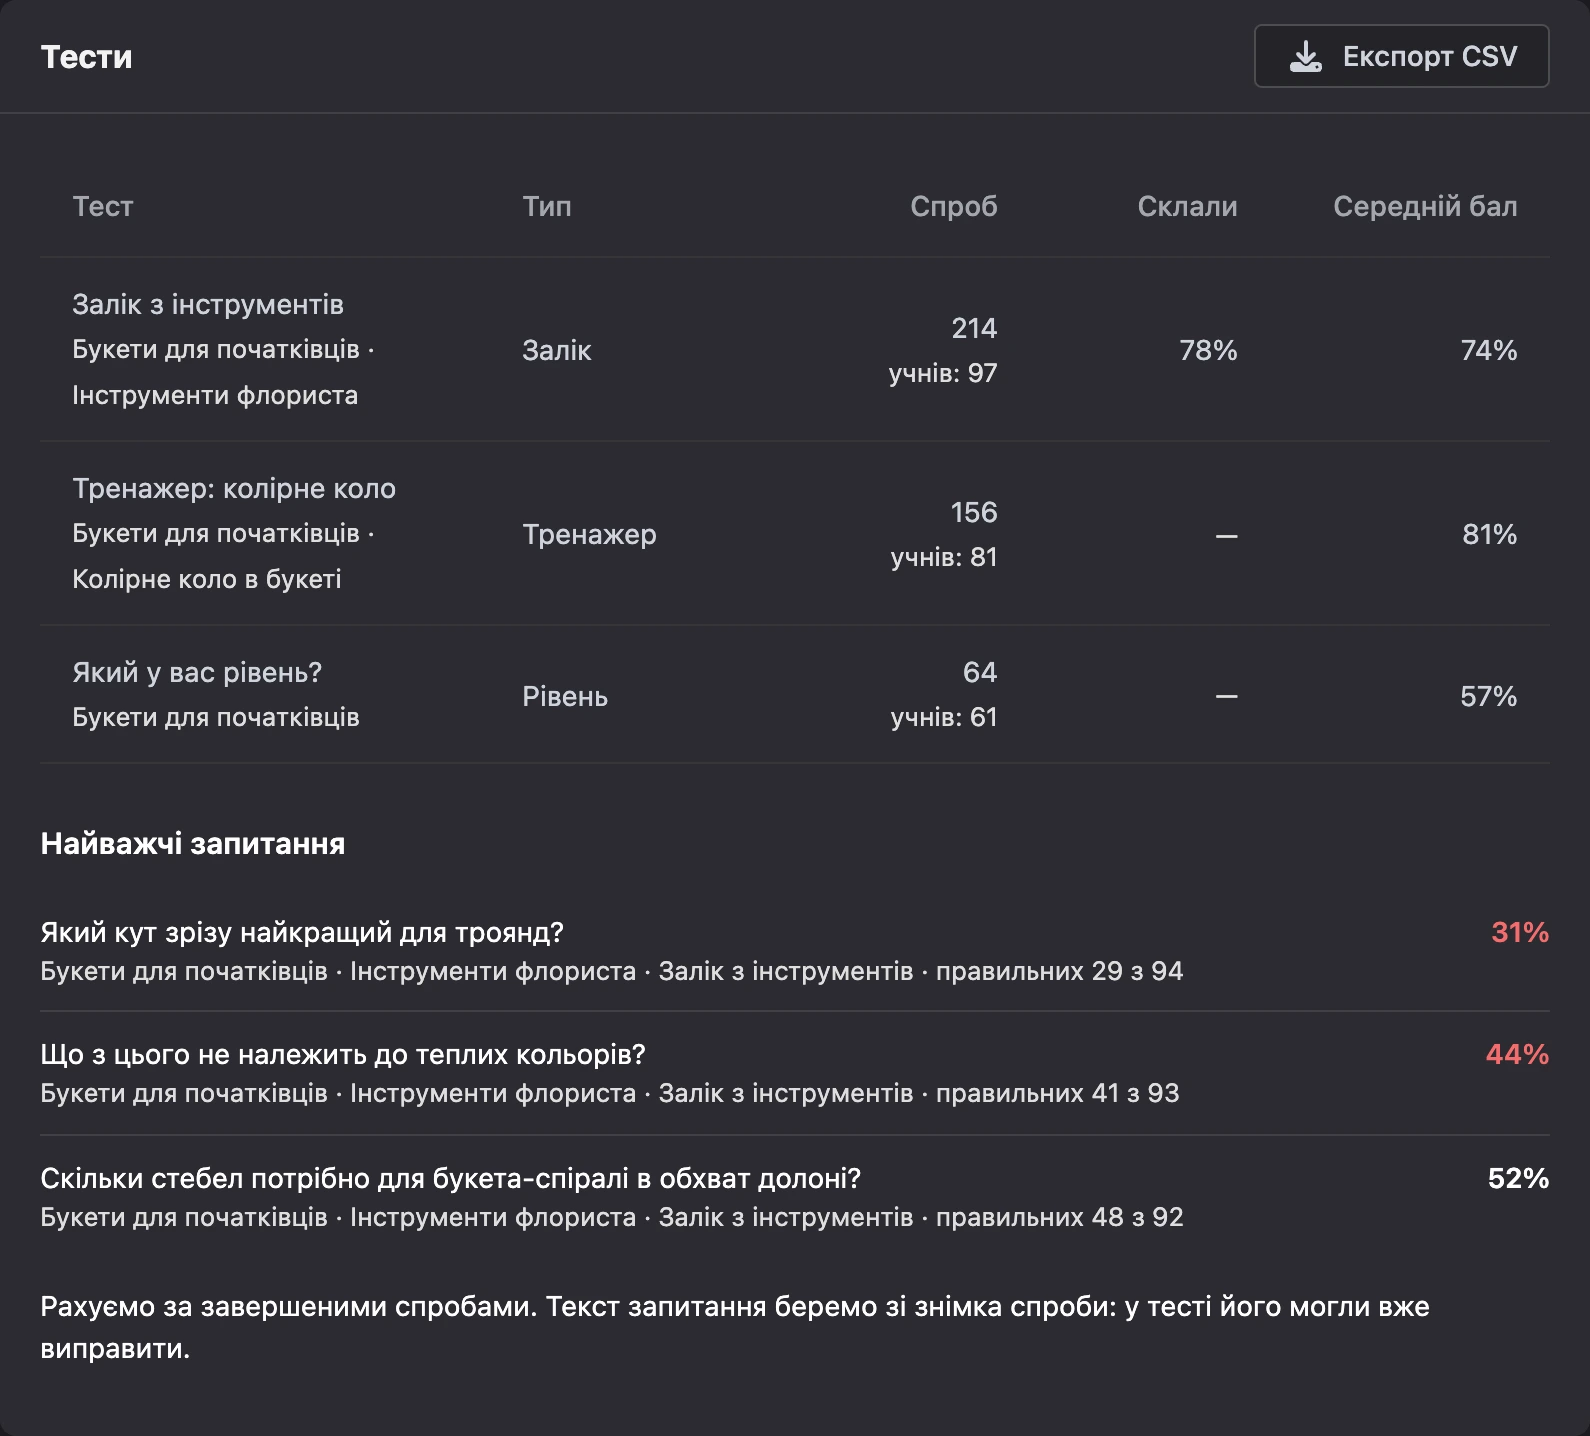The image size is (1590, 1436).
Task: Click the 78% pass rate cell
Action: pyautogui.click(x=1208, y=350)
